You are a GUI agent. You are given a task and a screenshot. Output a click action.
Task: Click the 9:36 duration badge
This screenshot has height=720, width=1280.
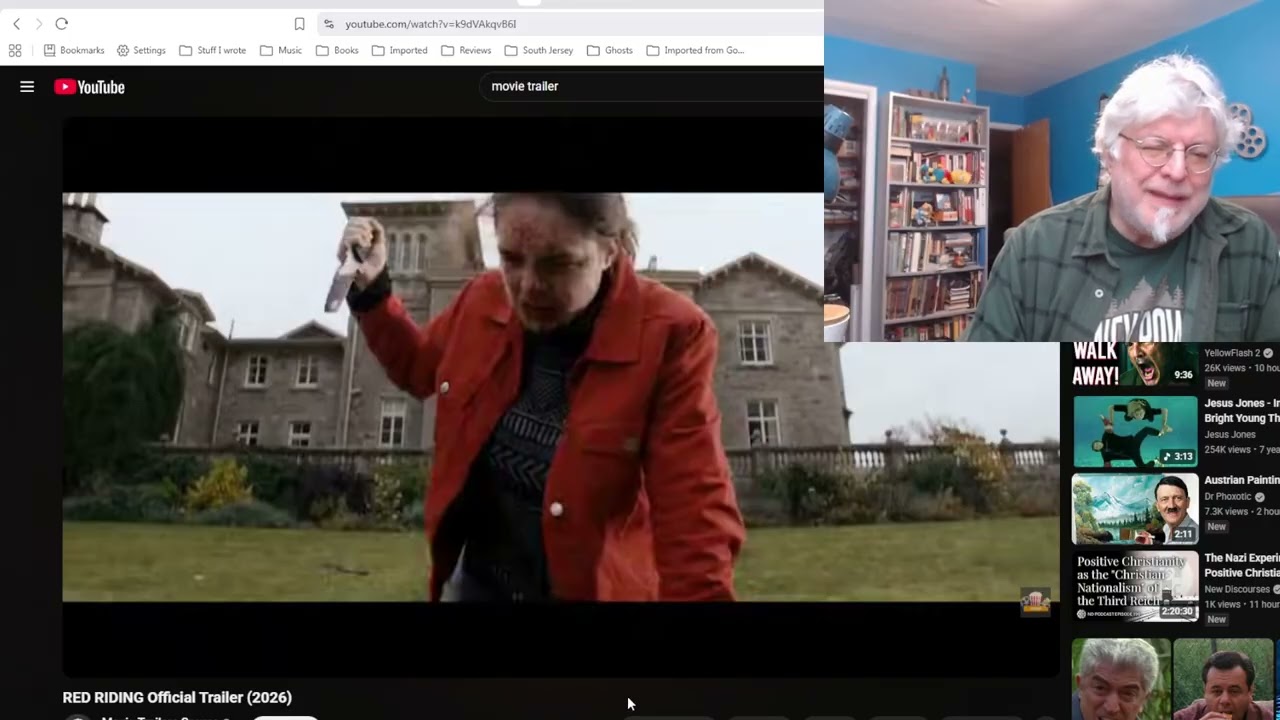(1183, 375)
